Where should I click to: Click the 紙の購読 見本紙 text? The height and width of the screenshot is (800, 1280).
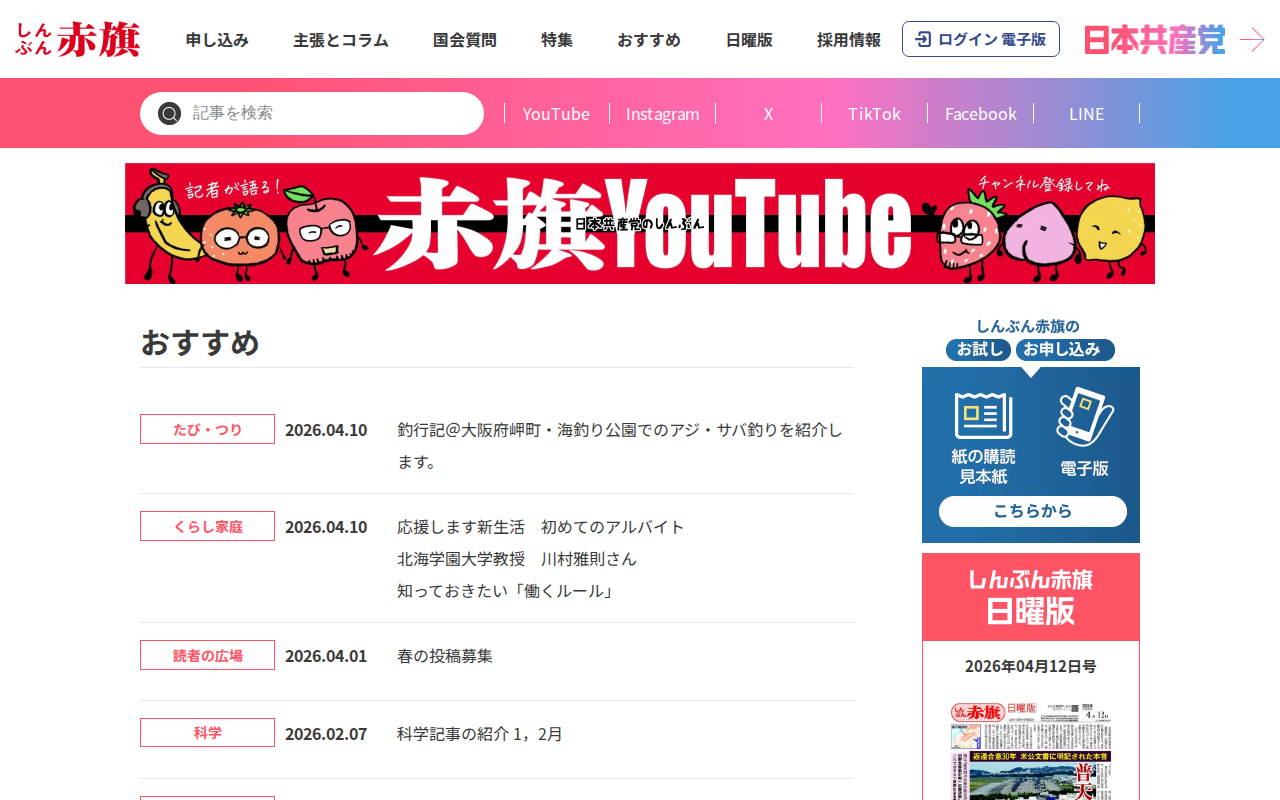pyautogui.click(x=983, y=466)
